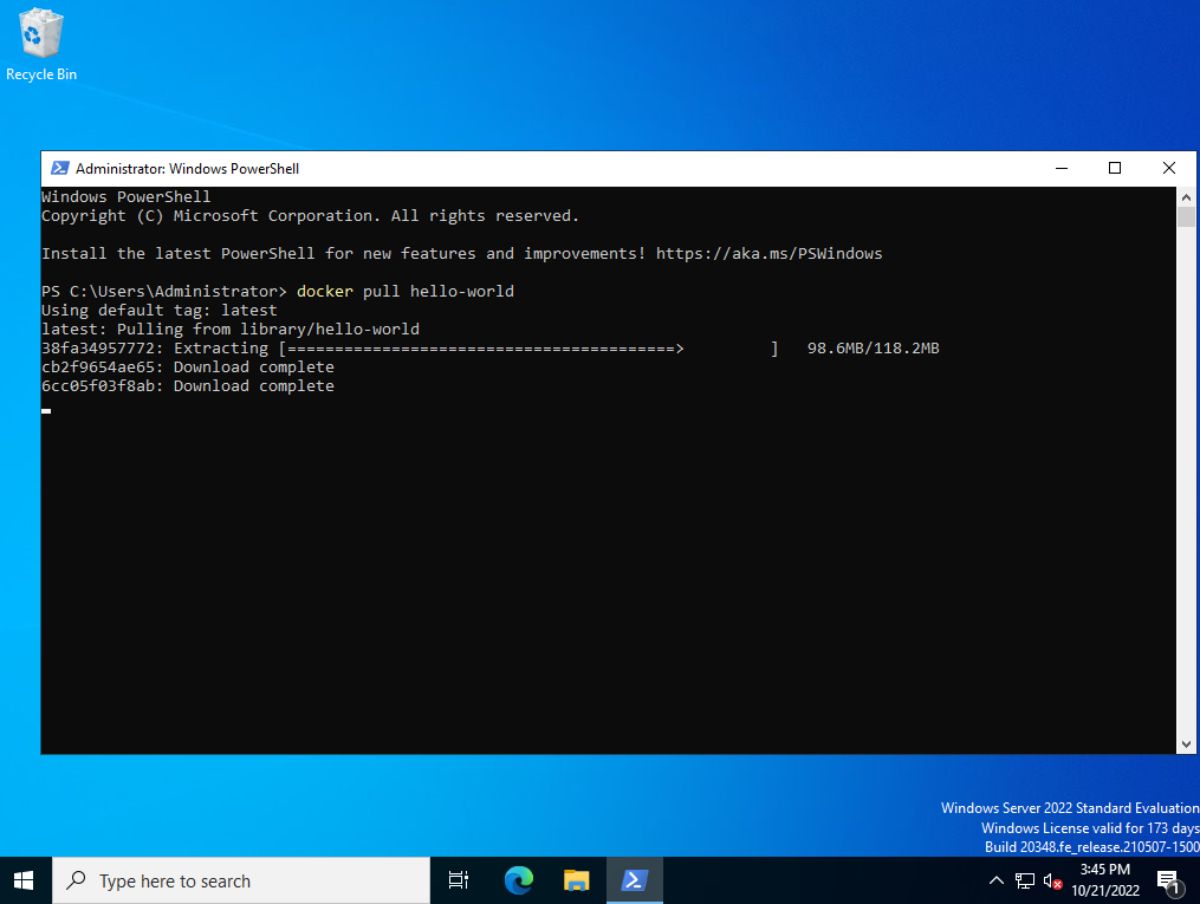Open Task View from the taskbar
1200x904 pixels.
[x=458, y=880]
